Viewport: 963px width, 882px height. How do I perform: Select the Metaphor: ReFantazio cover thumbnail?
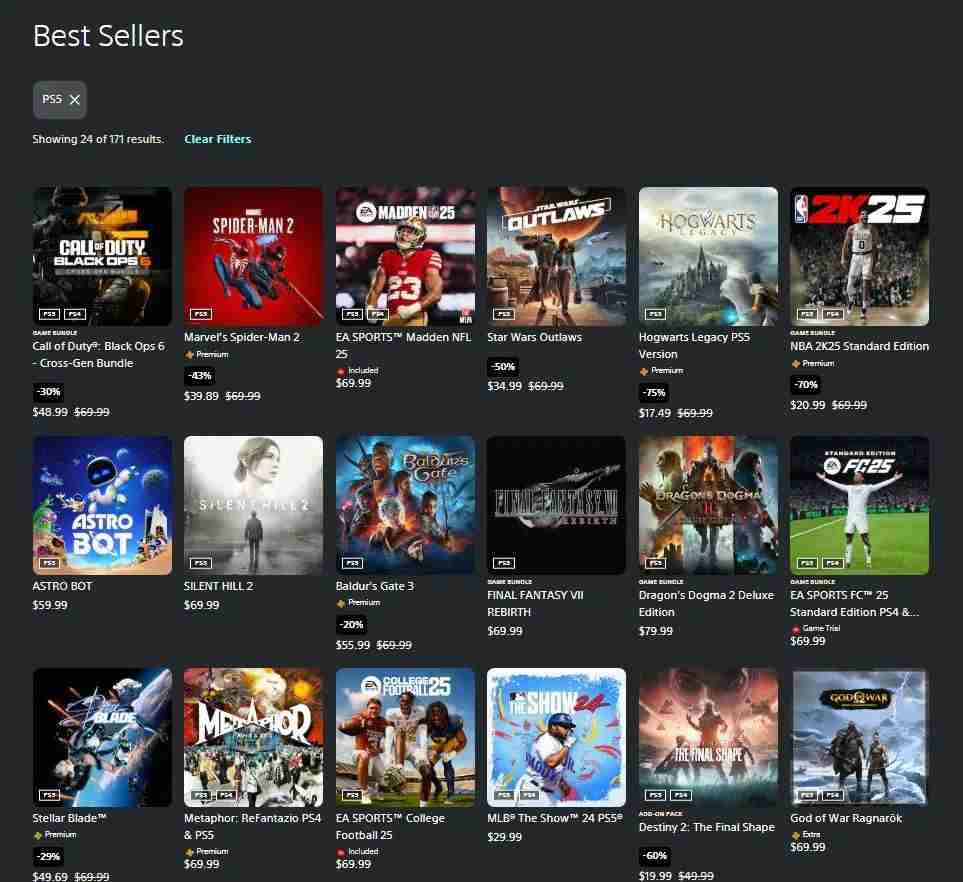coord(254,737)
